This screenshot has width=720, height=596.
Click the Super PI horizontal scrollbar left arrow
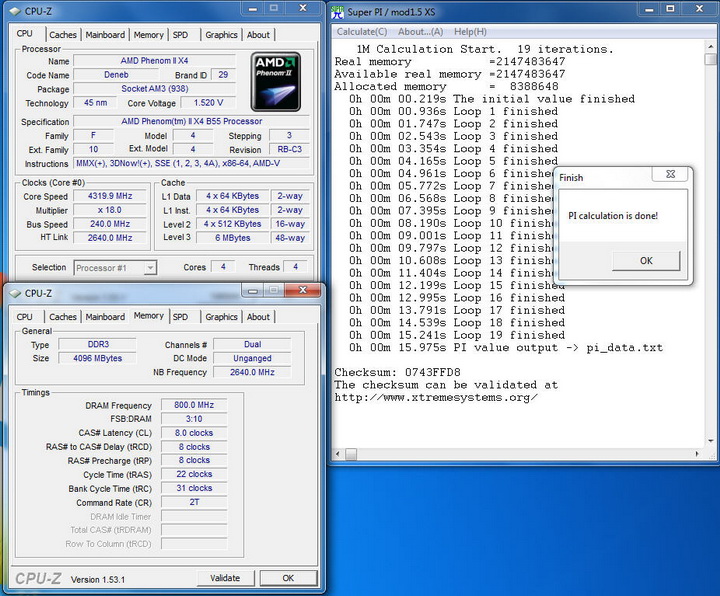click(x=338, y=454)
